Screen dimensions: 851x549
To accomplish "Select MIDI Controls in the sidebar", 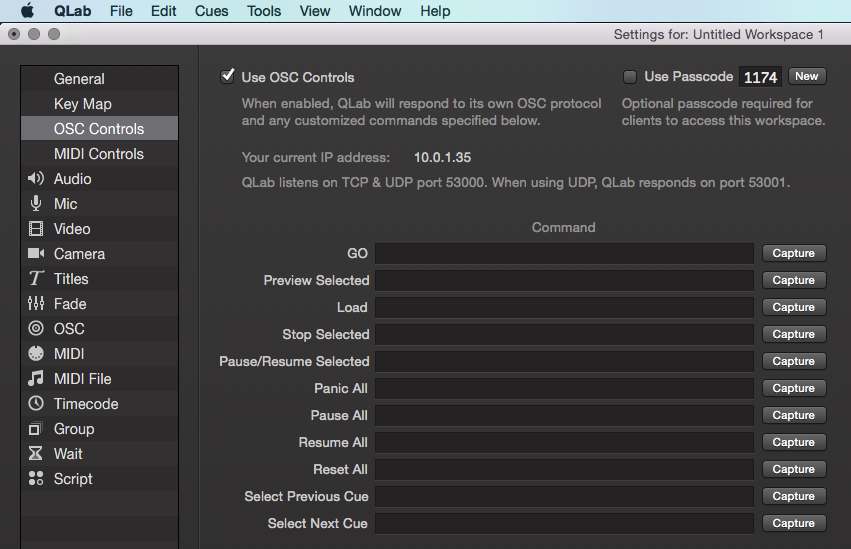I will pyautogui.click(x=99, y=154).
